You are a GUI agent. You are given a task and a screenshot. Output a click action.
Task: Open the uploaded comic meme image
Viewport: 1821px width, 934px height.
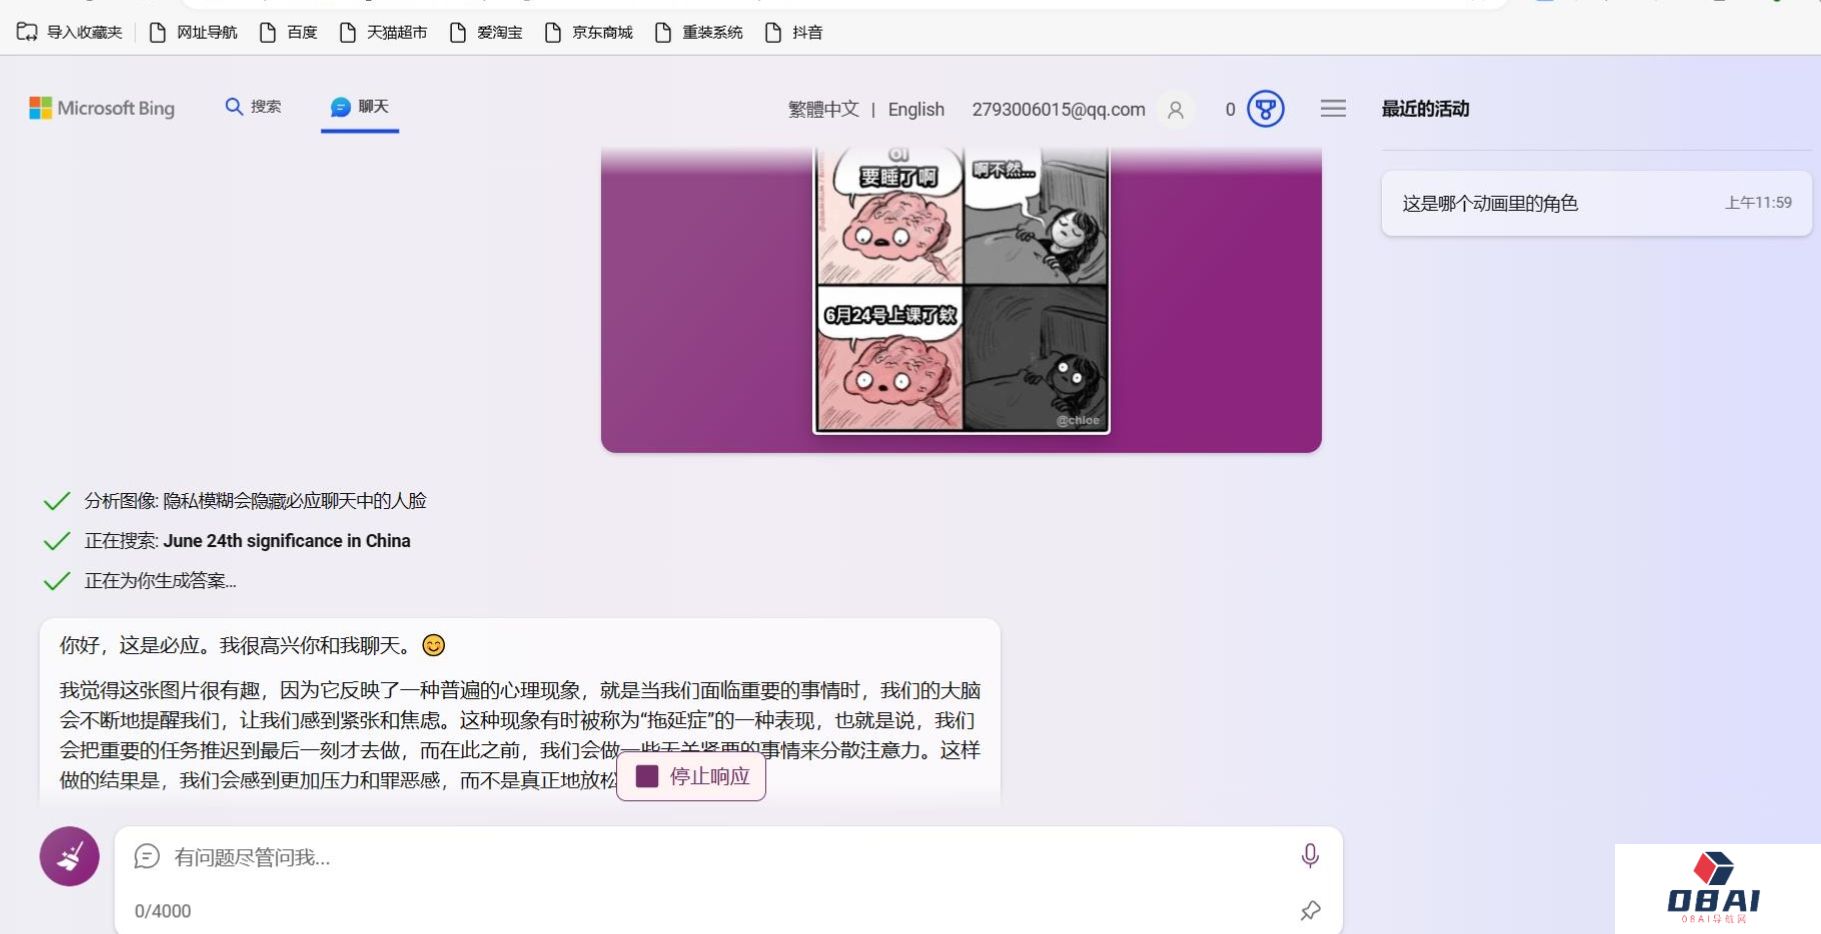[x=961, y=290]
